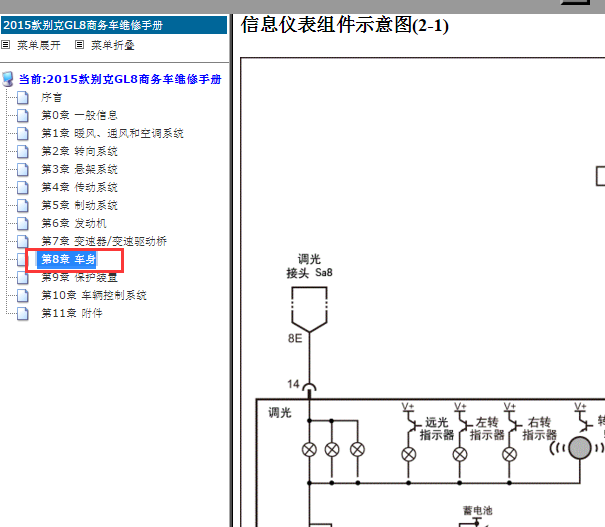This screenshot has width=605, height=527.
Task: Open 第11章 附件
Action: (72, 313)
